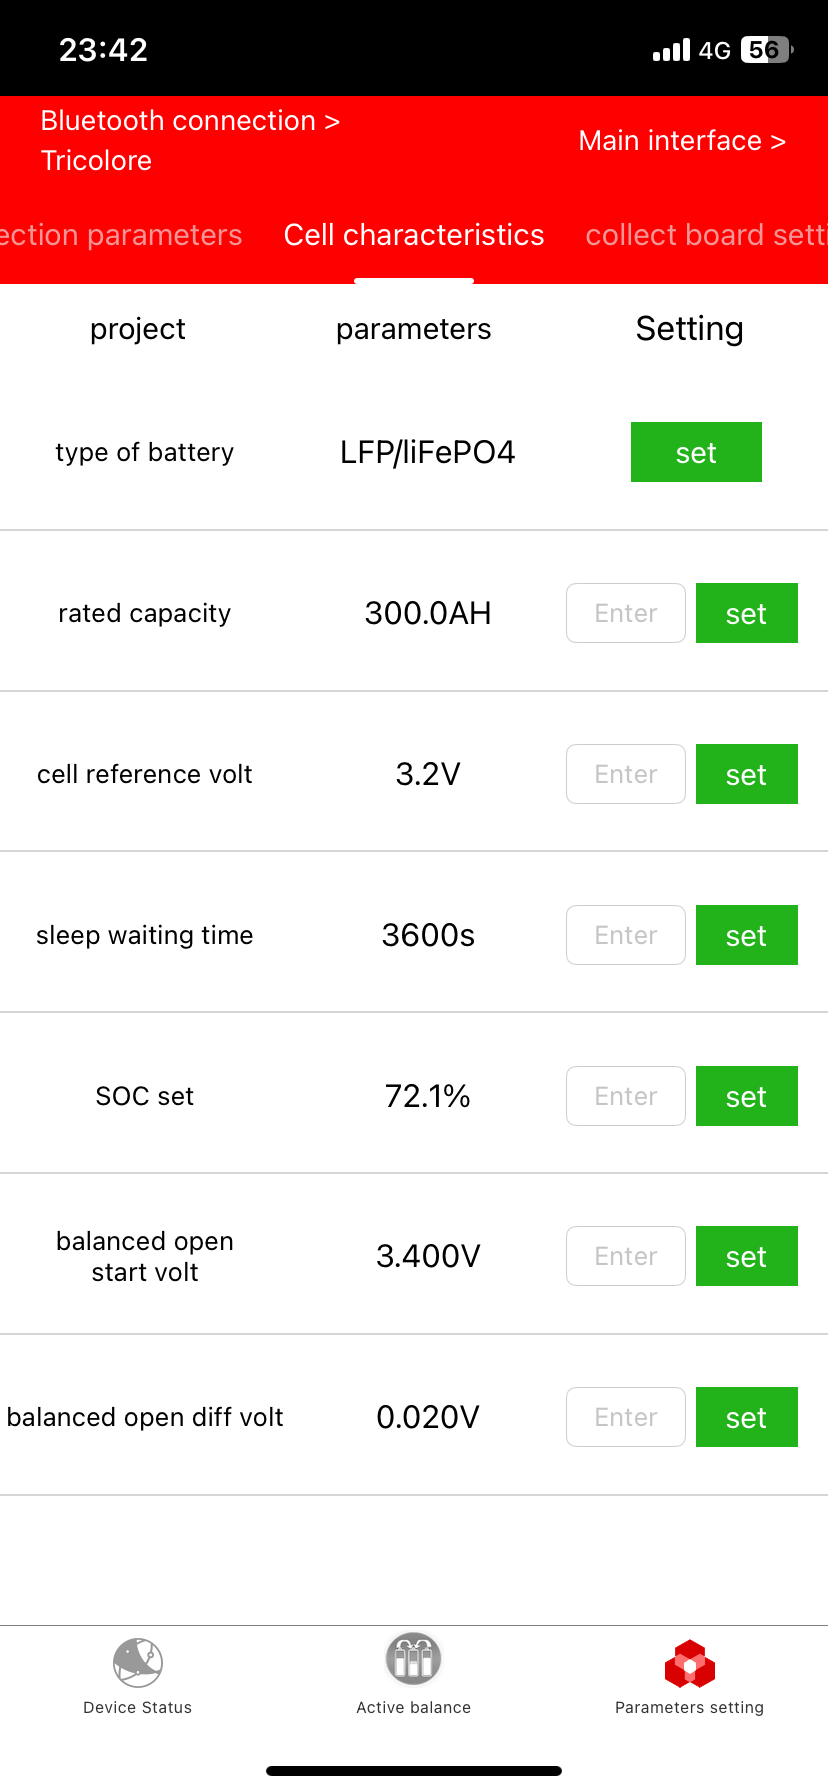The image size is (828, 1792).
Task: Open the Main interface link
Action: click(x=682, y=141)
